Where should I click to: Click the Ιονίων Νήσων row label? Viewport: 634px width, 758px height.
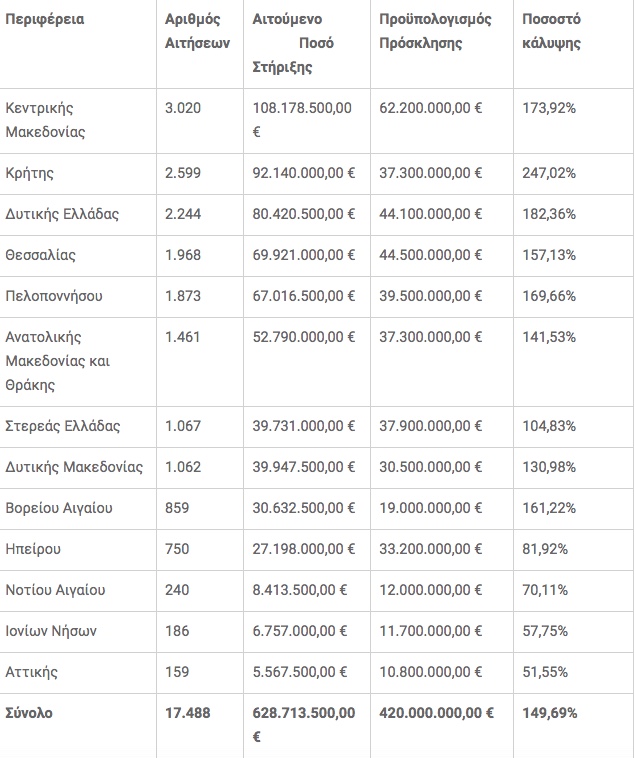51,631
